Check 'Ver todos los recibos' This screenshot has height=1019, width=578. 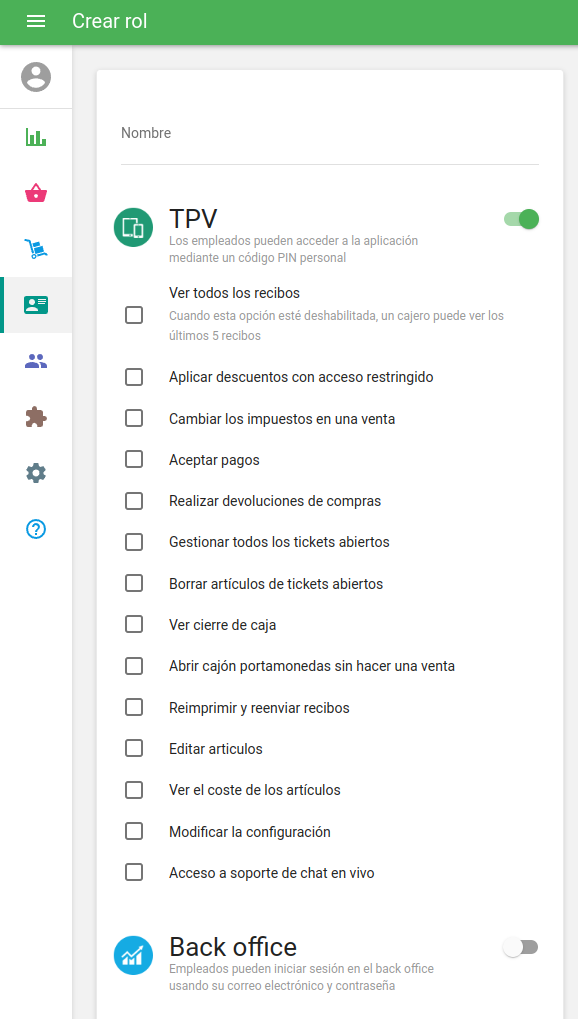[133, 315]
